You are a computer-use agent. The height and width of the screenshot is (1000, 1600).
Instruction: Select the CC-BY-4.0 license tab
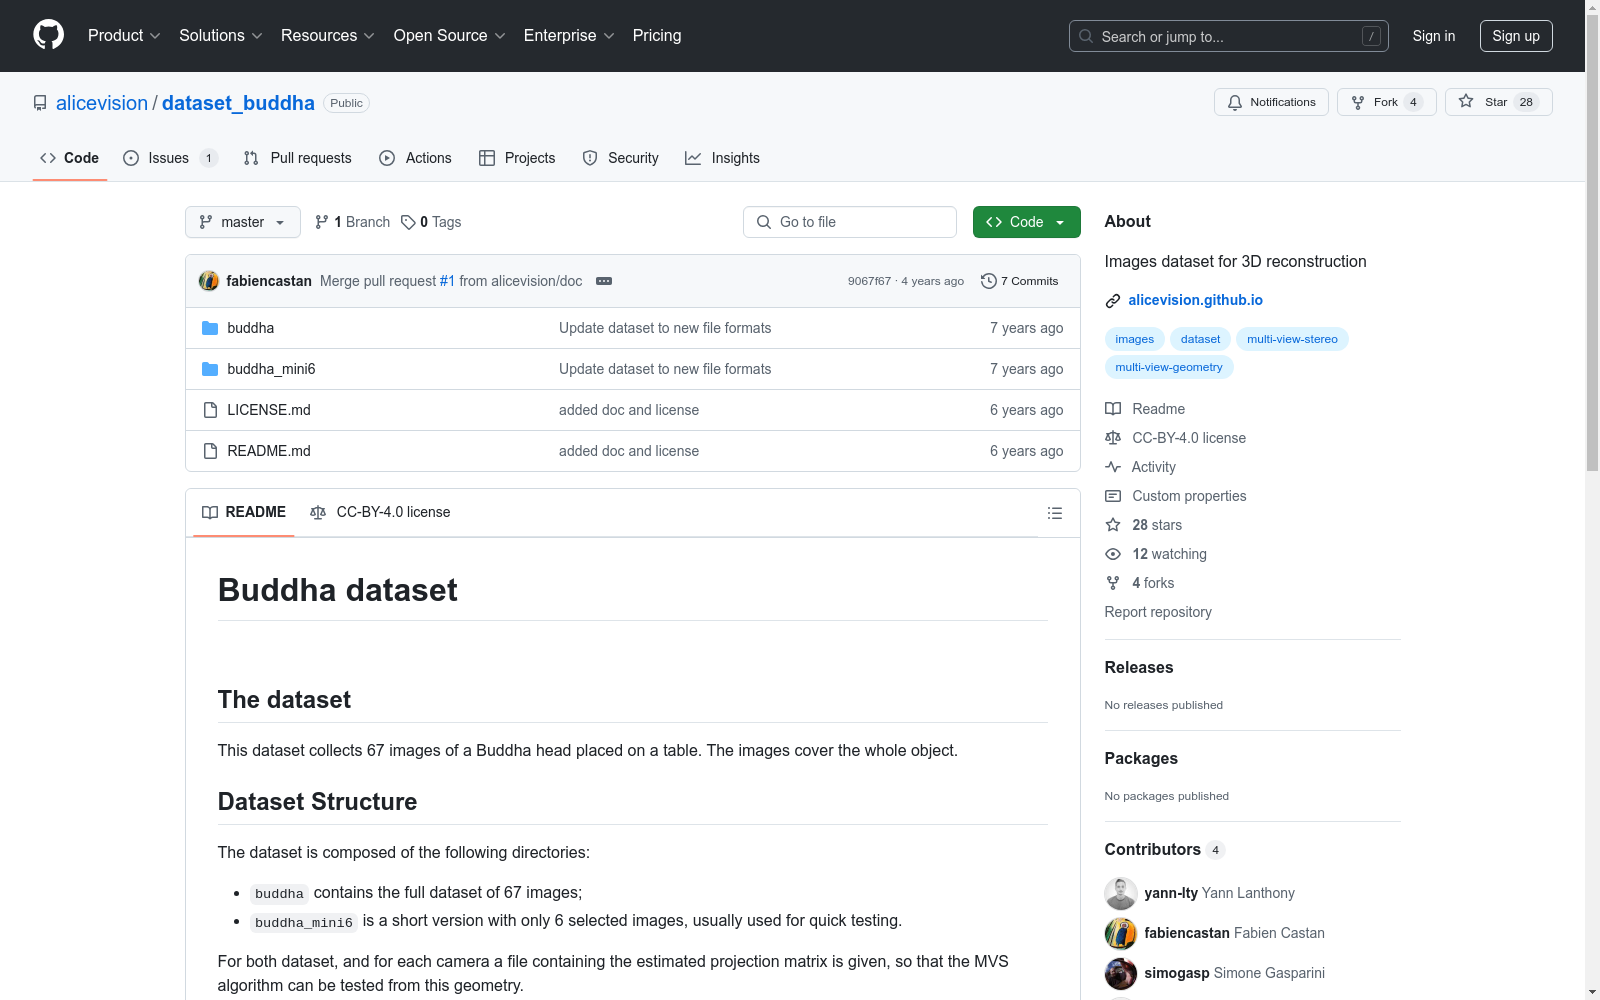380,512
